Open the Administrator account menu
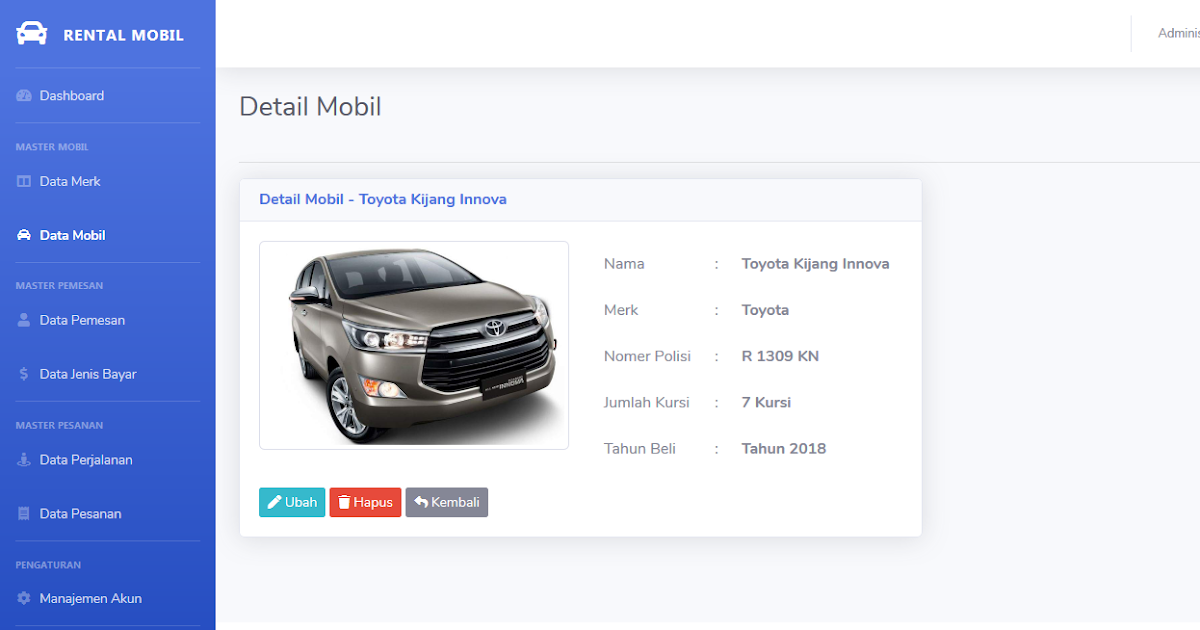Viewport: 1200px width, 630px height. coord(1178,32)
